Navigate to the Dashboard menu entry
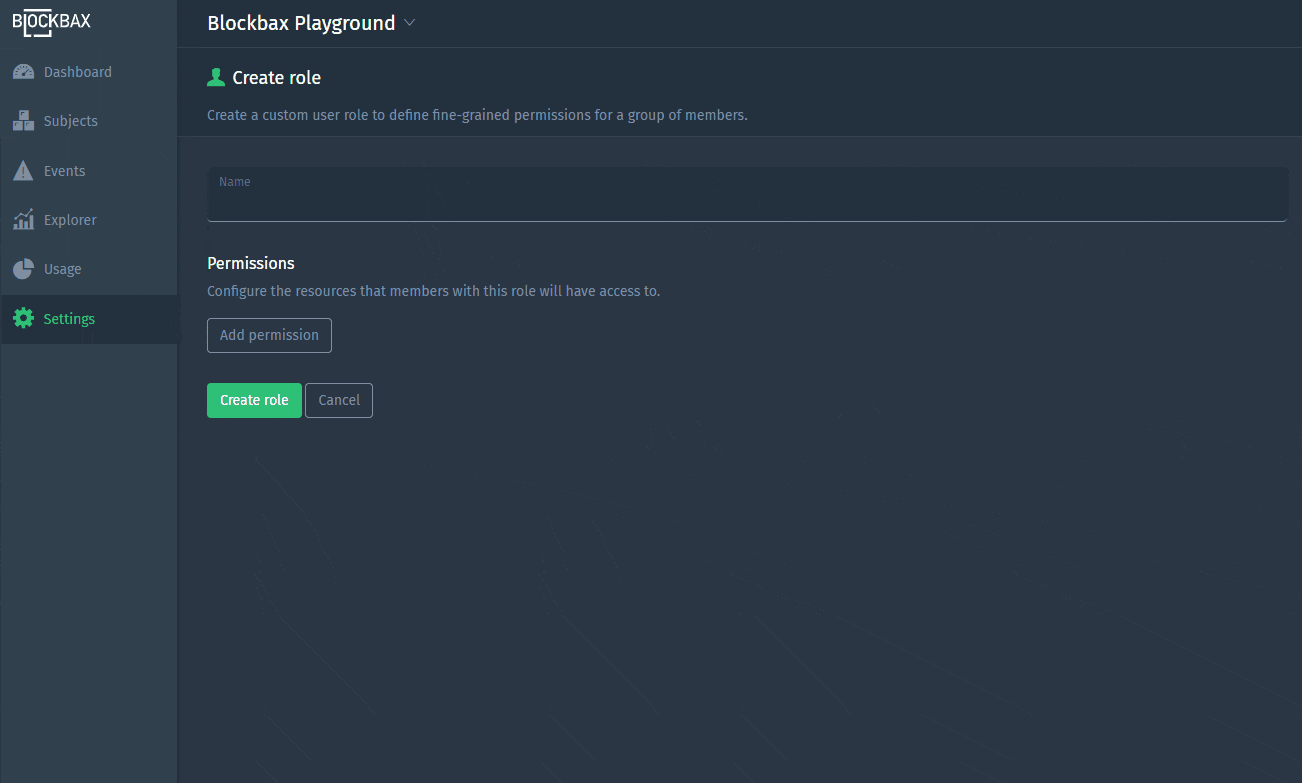This screenshot has width=1302, height=783. (77, 71)
